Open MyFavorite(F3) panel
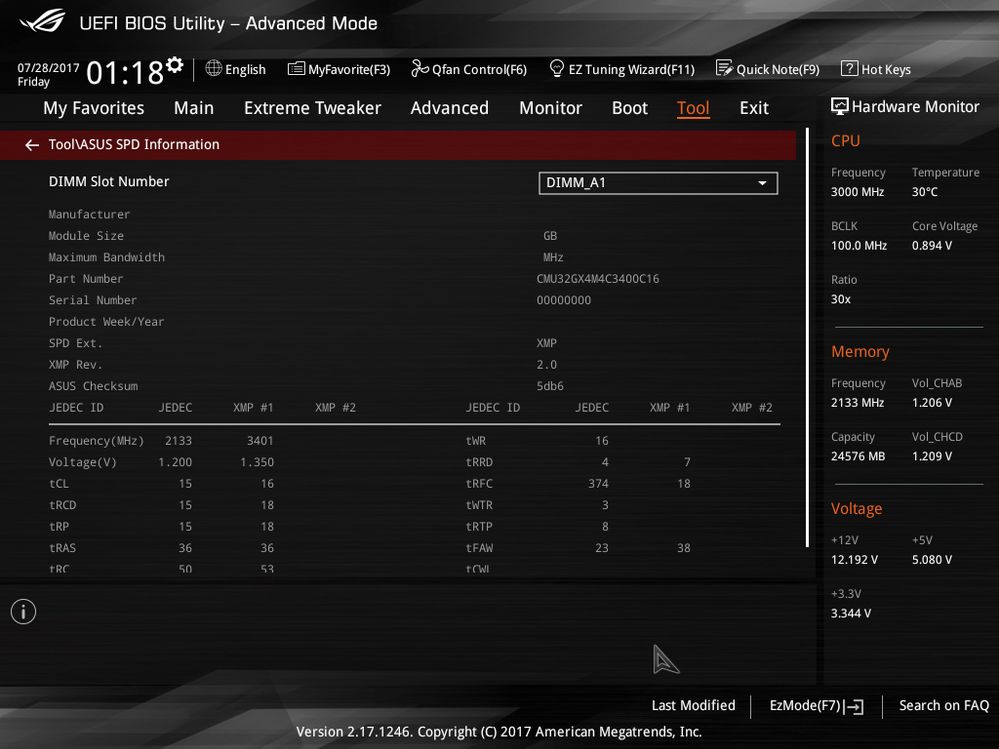Image resolution: width=999 pixels, height=749 pixels. [x=349, y=69]
